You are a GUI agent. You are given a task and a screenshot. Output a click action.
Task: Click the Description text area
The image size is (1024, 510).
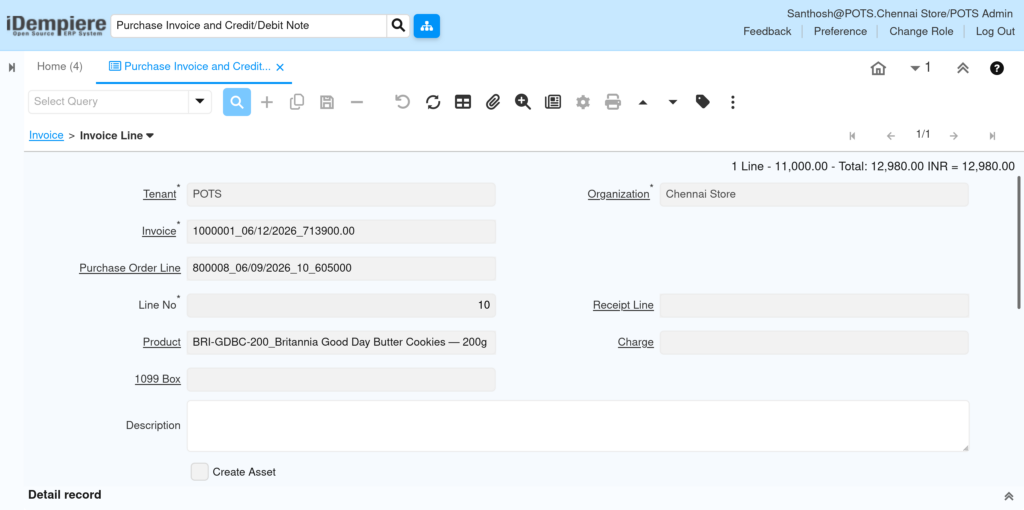click(578, 426)
